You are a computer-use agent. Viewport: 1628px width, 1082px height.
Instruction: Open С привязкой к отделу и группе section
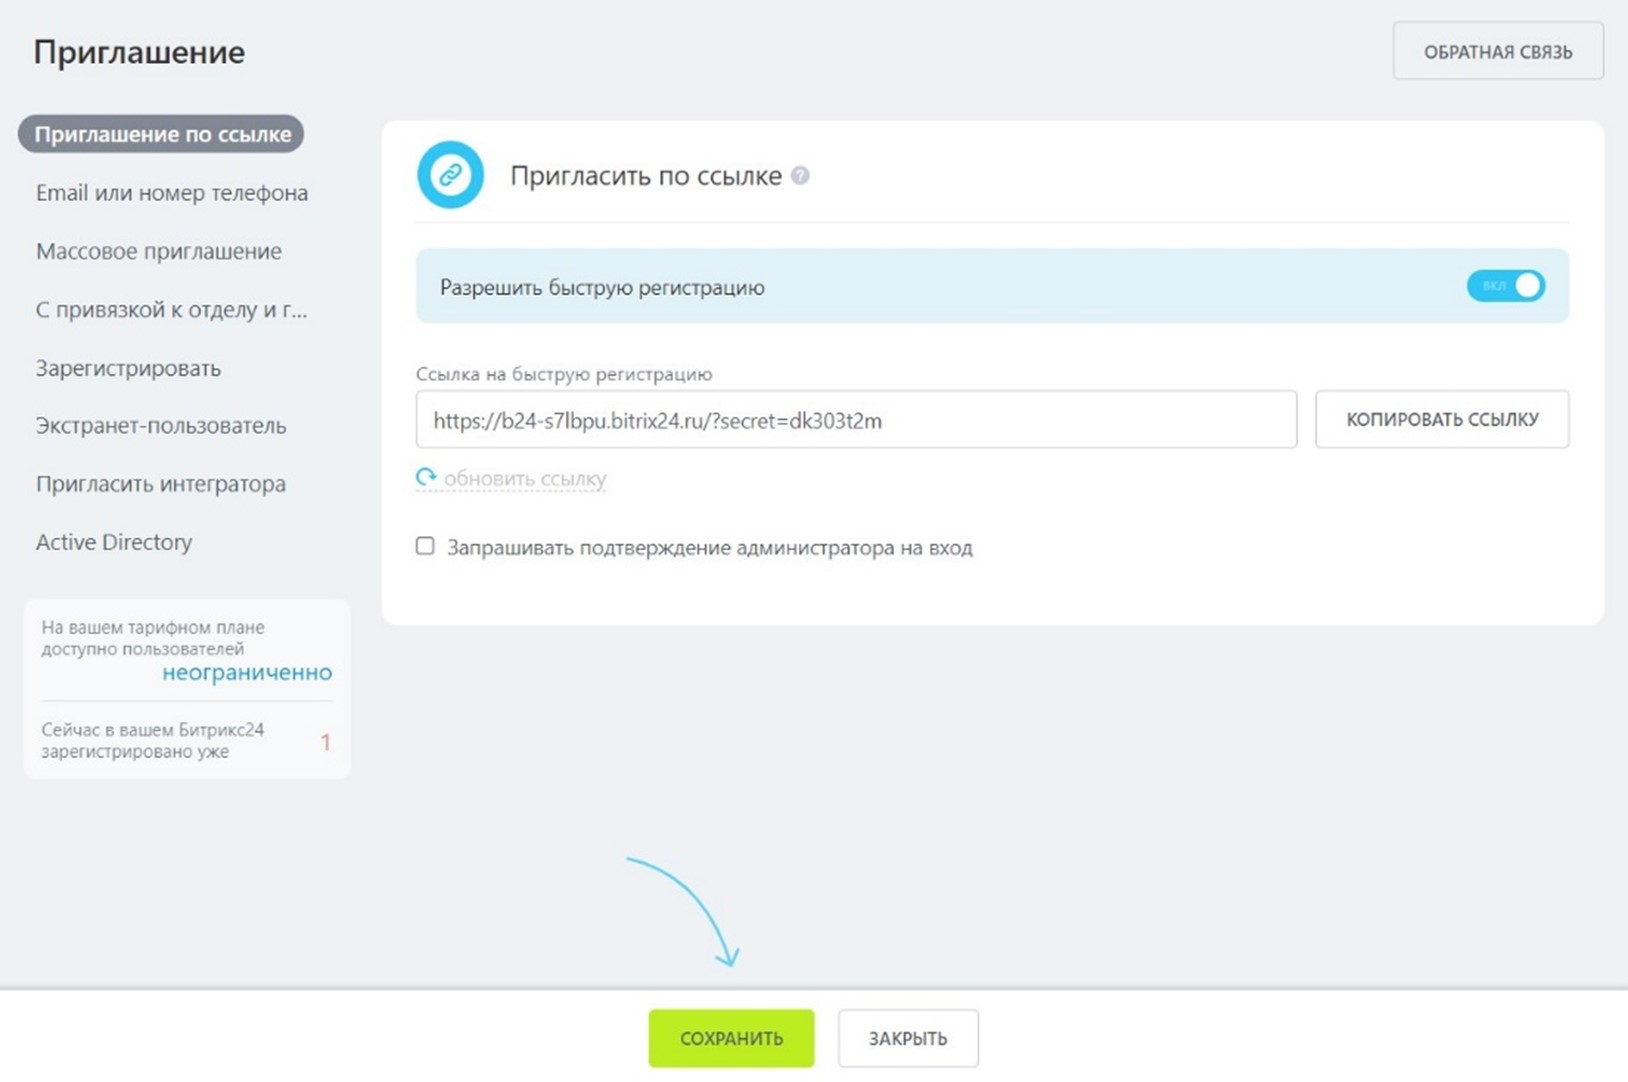(172, 310)
